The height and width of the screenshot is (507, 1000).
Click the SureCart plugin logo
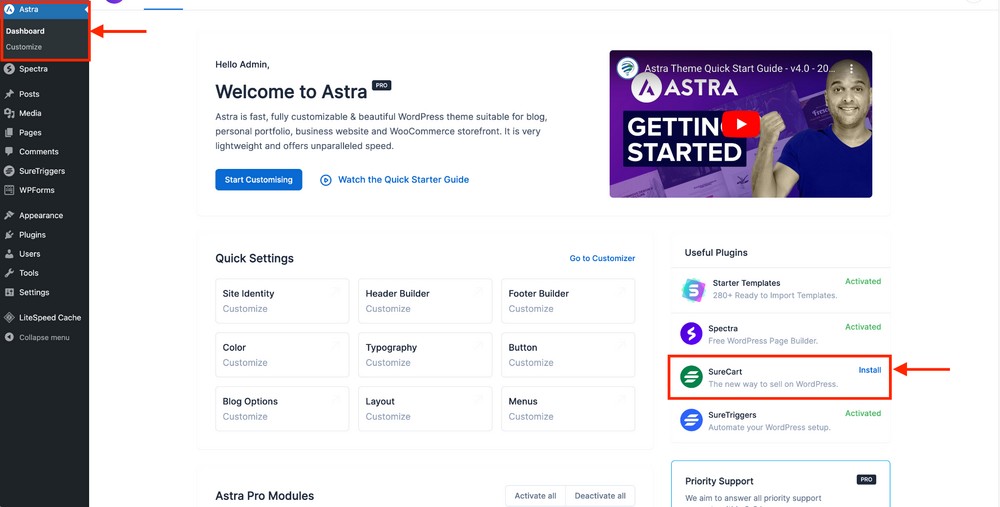pyautogui.click(x=691, y=377)
